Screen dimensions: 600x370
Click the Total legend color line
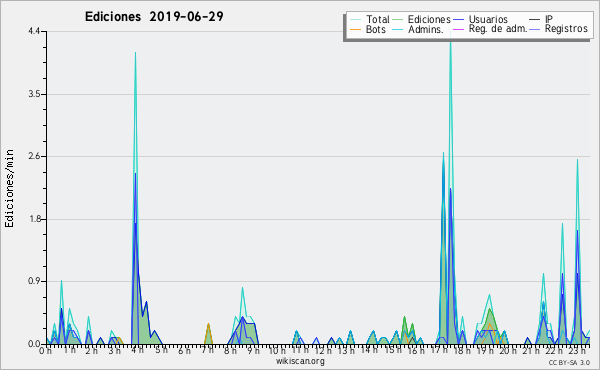[355, 20]
